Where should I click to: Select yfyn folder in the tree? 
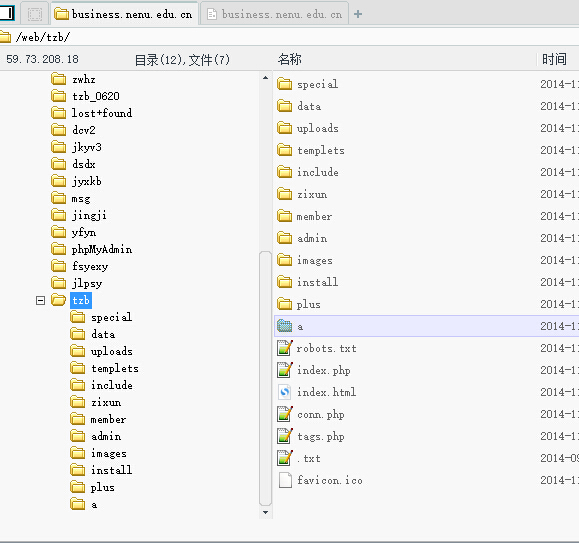pyautogui.click(x=84, y=232)
